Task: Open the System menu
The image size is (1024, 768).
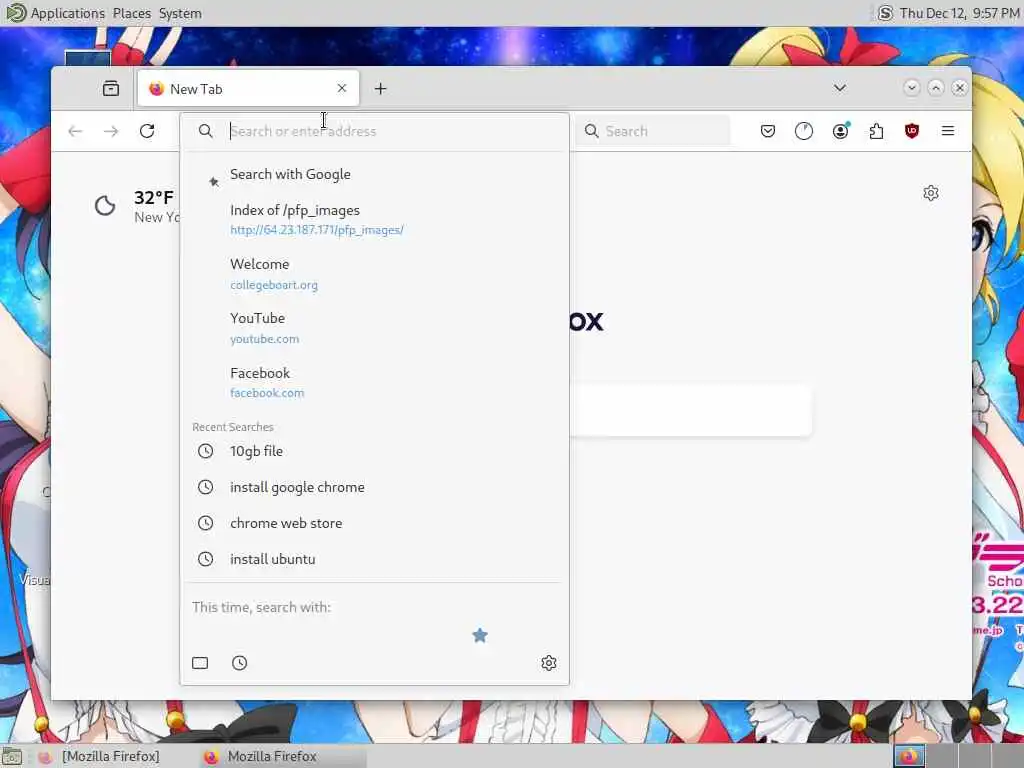Action: (x=180, y=13)
